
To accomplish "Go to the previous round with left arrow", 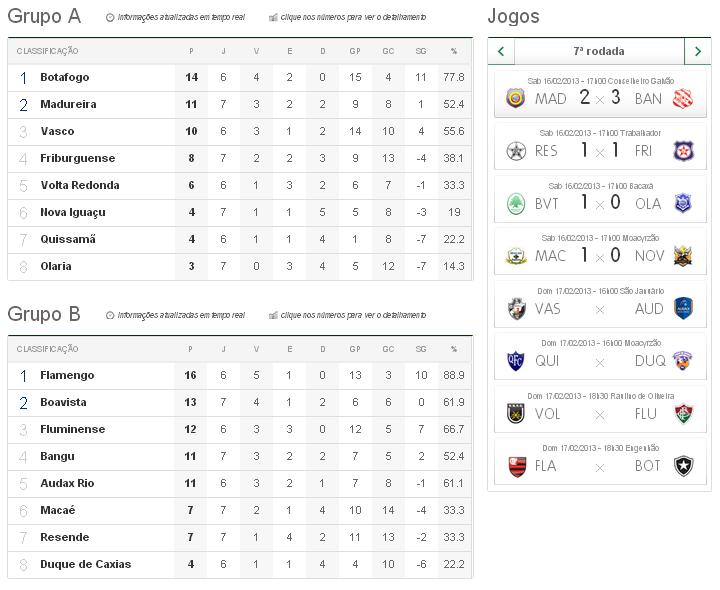I will pos(501,51).
